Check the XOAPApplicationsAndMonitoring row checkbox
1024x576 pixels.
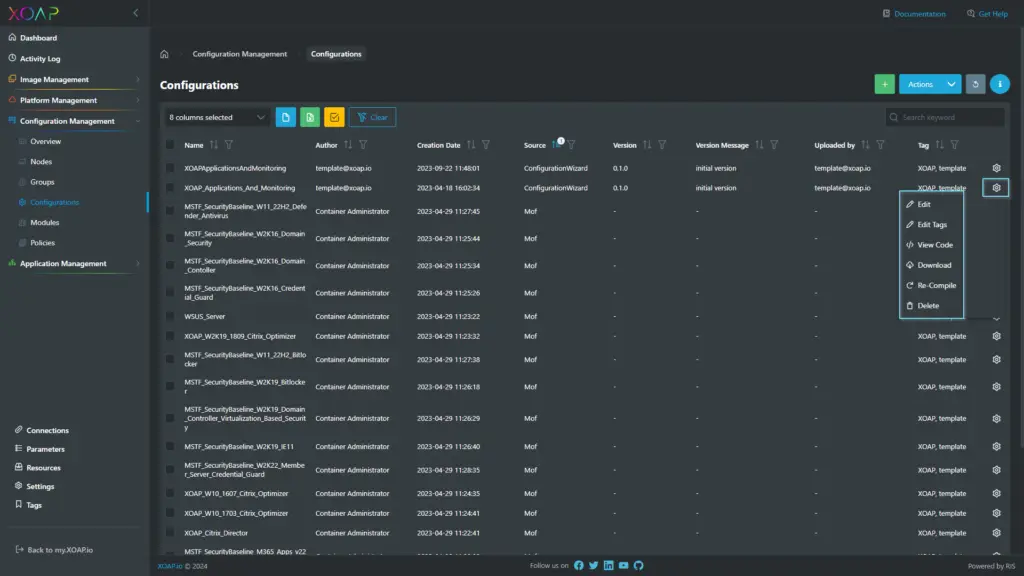coord(170,168)
